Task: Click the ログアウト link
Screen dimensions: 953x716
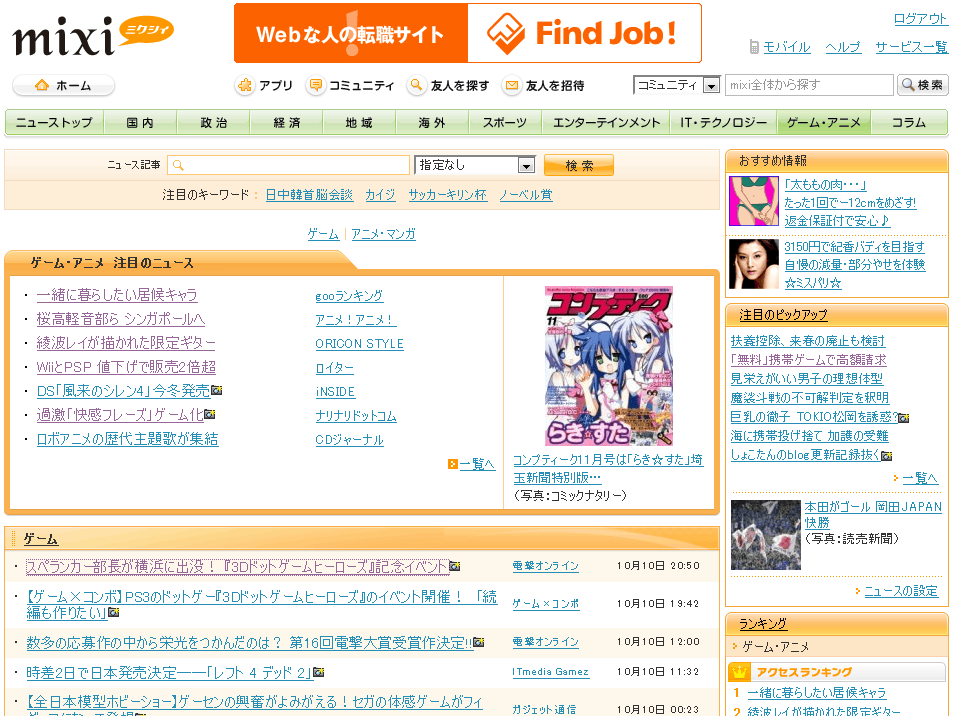Action: coord(920,19)
